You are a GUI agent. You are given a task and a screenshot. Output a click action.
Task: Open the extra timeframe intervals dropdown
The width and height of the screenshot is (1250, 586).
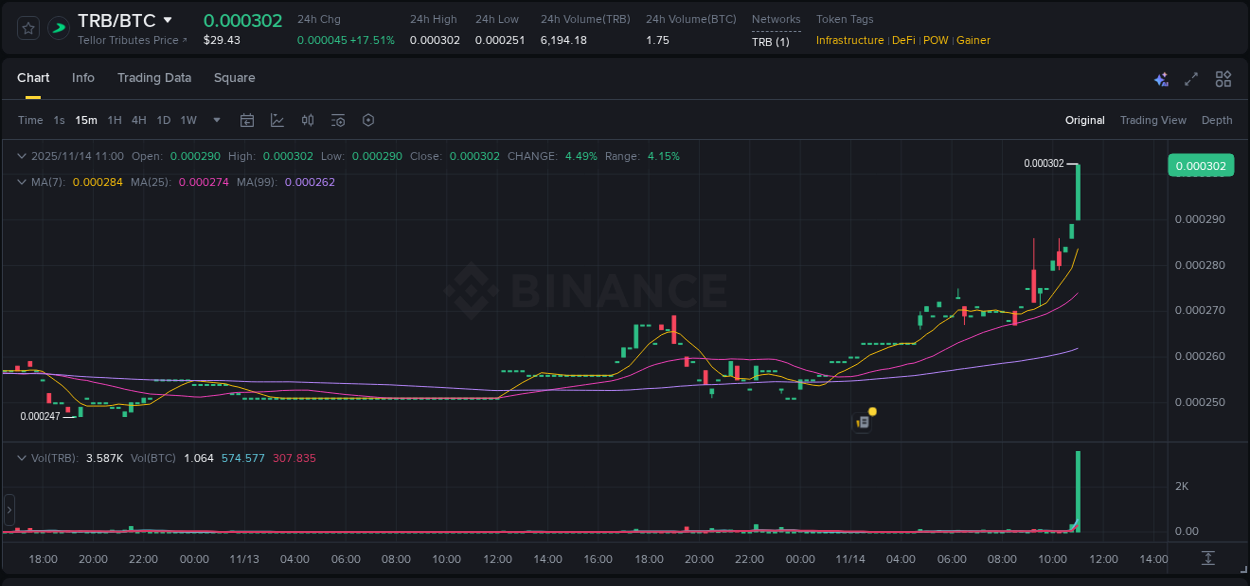coord(215,120)
